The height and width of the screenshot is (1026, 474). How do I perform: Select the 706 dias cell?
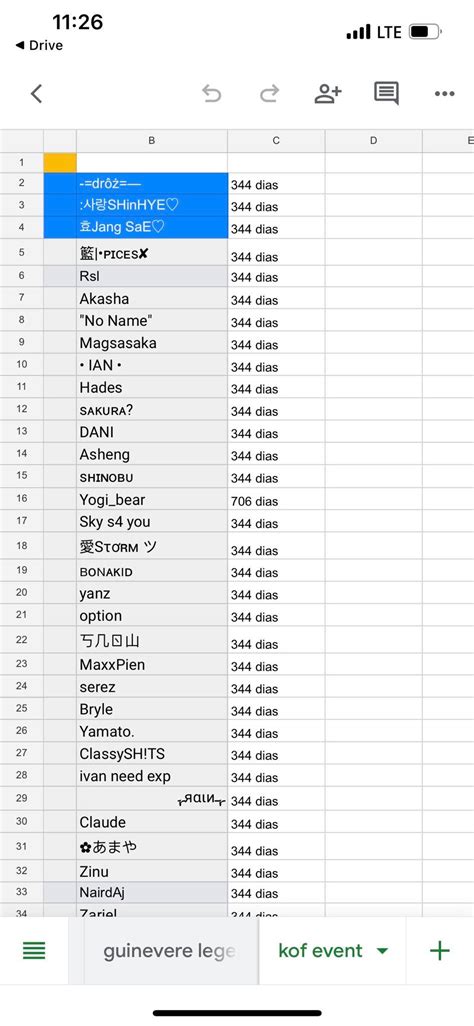276,500
